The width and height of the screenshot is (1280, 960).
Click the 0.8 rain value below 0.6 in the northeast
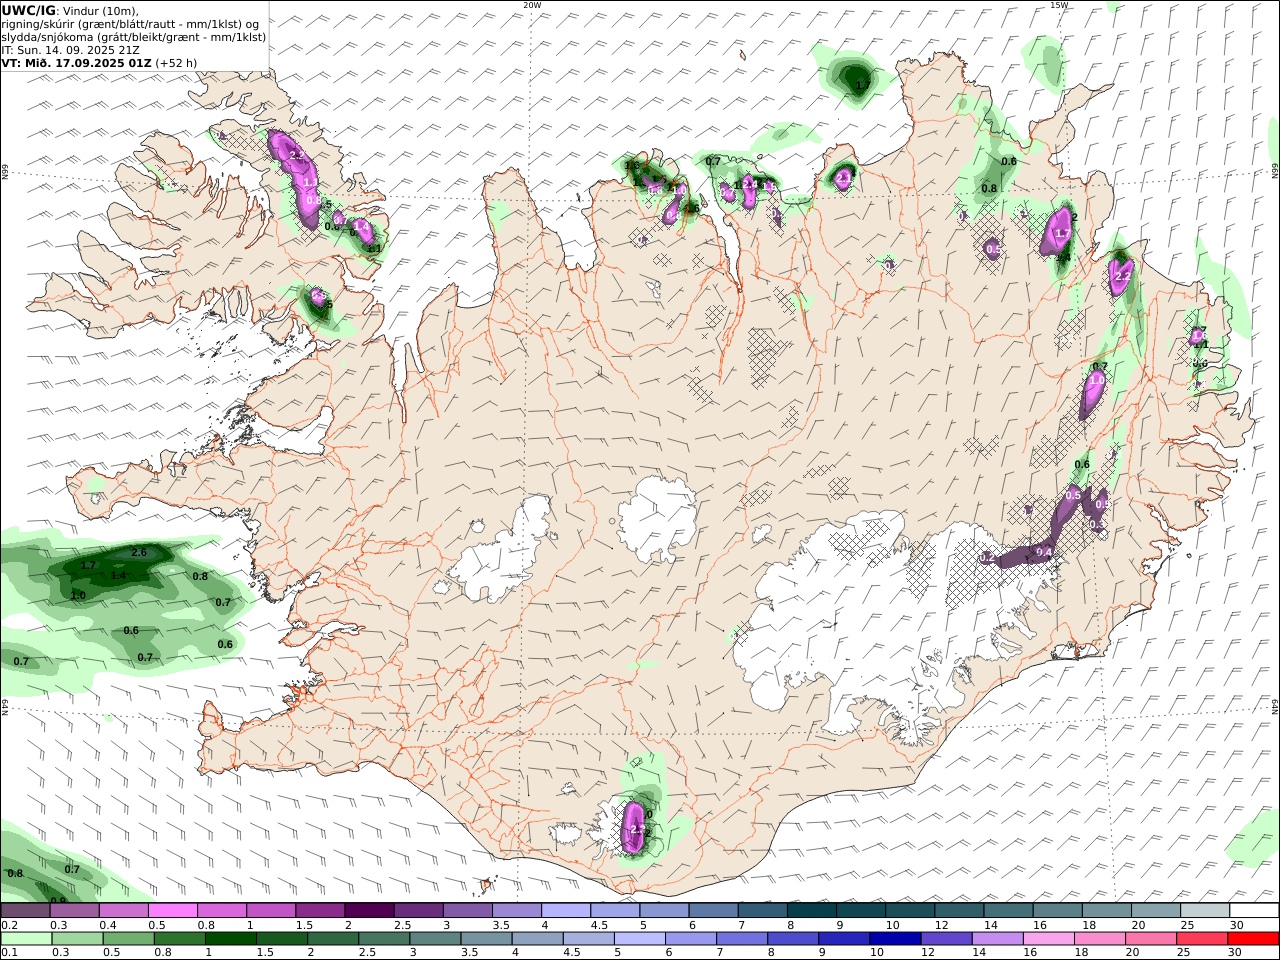[989, 188]
